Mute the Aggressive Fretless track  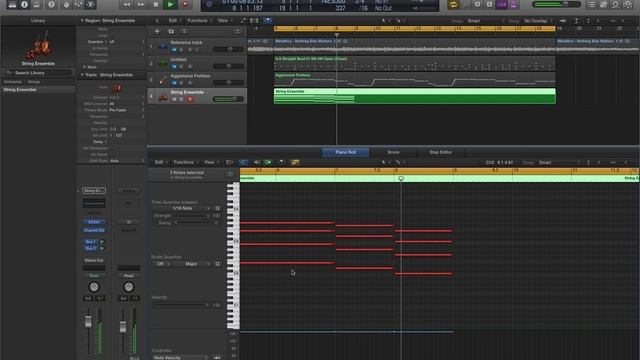click(x=174, y=83)
